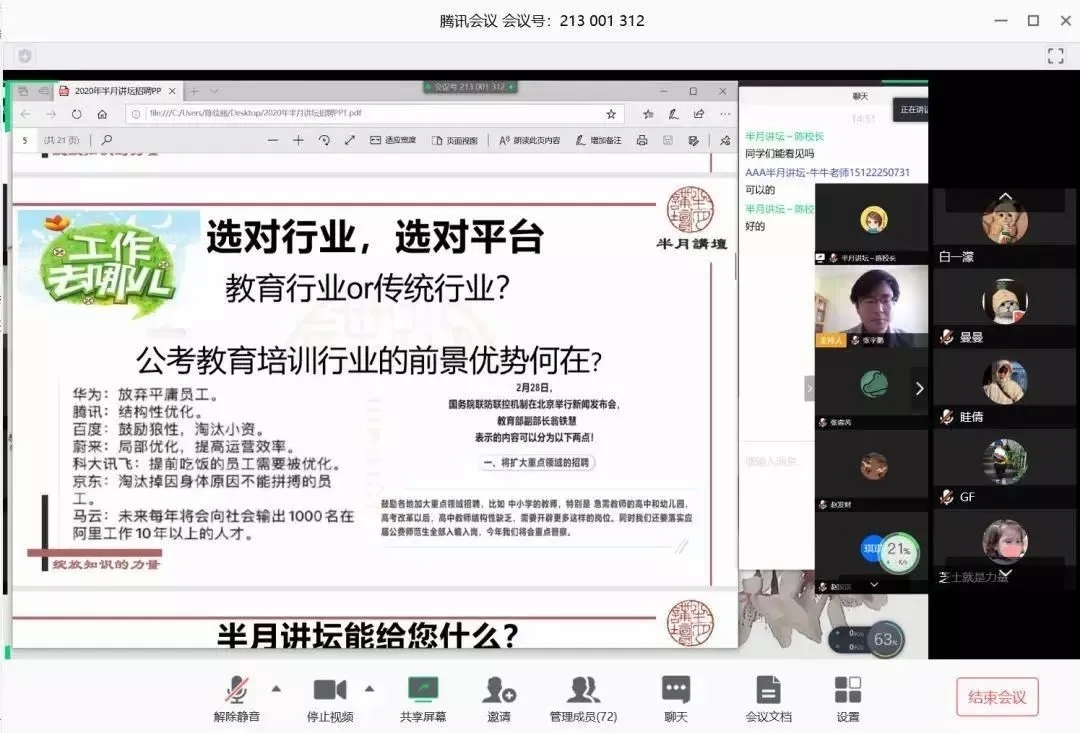Click chat sender AAA半月讲坛-牛牛老师15122250731

click(827, 172)
